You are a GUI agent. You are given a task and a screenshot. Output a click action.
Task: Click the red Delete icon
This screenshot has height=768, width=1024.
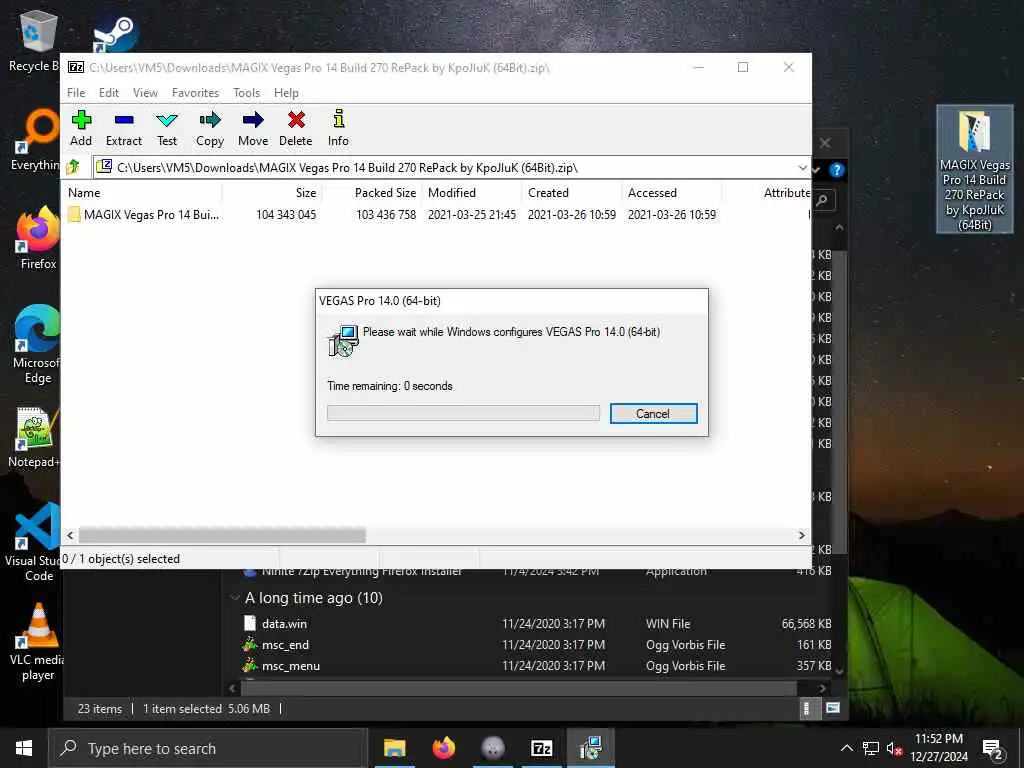296,128
